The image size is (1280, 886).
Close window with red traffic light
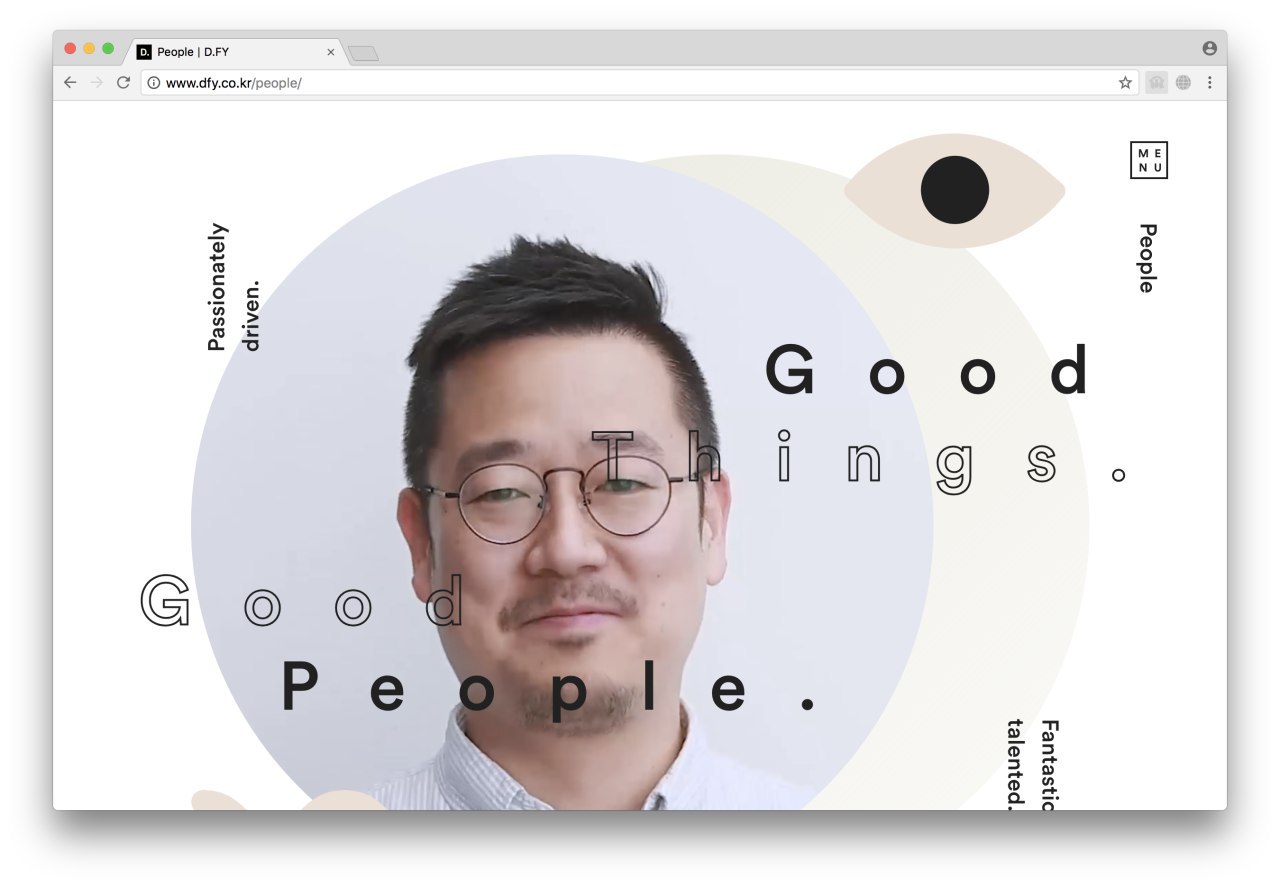(x=70, y=48)
